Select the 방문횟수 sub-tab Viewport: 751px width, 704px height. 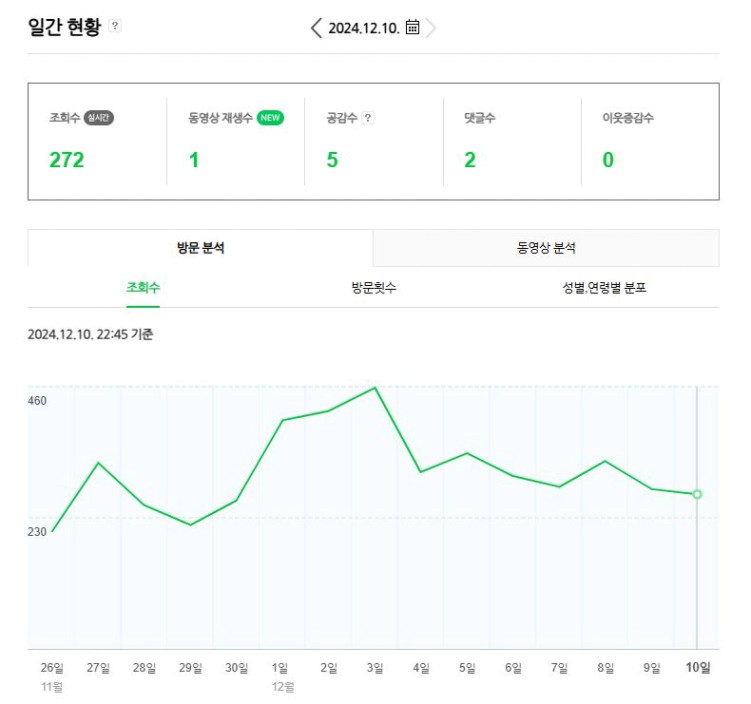(x=374, y=288)
